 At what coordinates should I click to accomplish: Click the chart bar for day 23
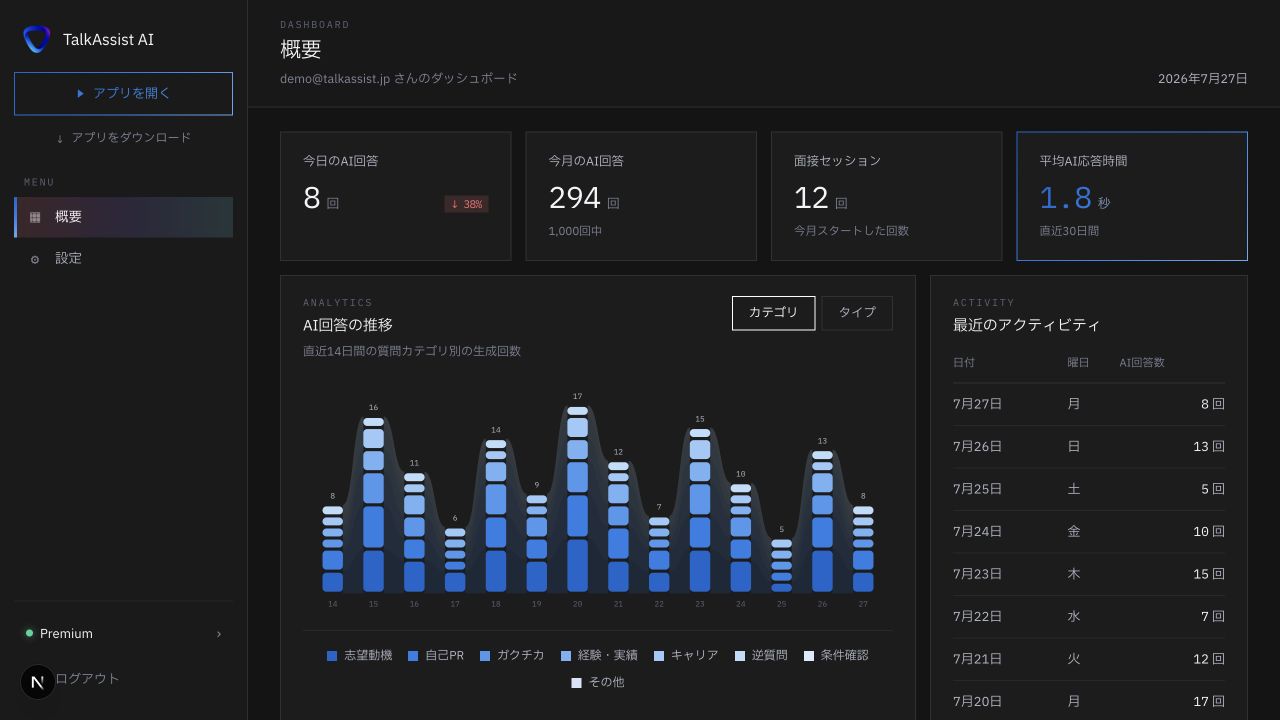click(x=700, y=511)
